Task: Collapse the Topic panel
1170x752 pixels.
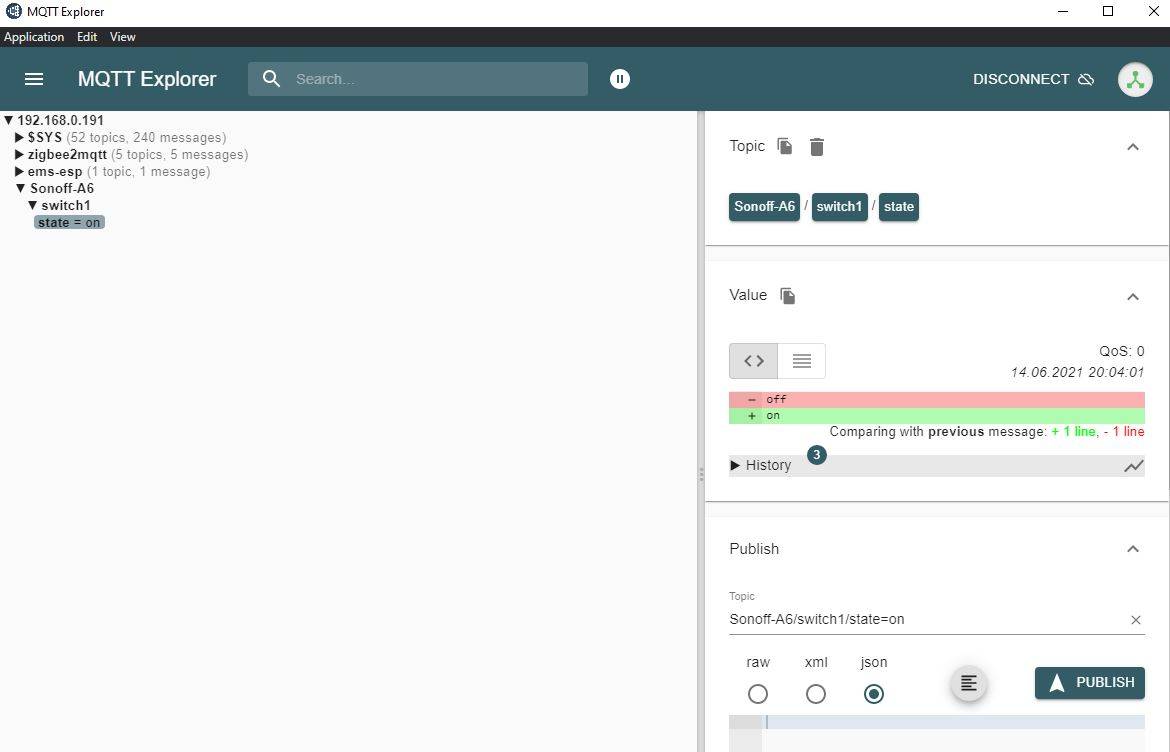Action: pos(1133,147)
